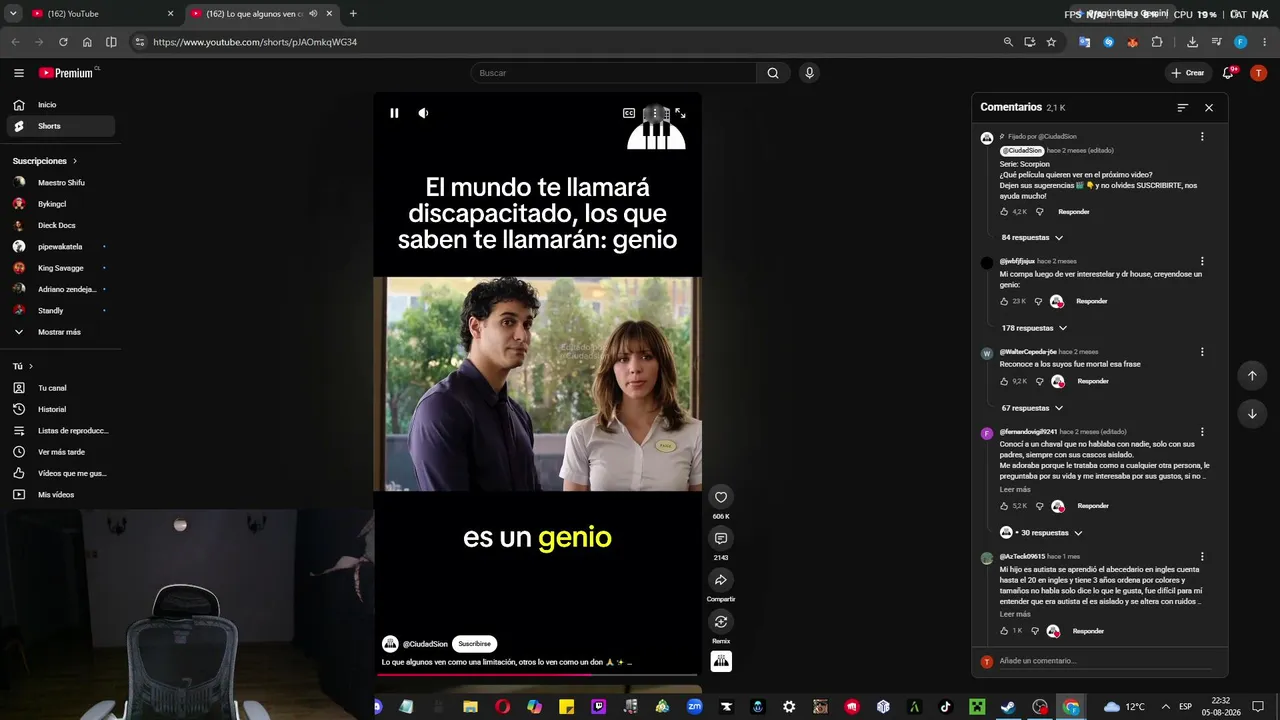1280x720 pixels.
Task: Pause the Shorts video
Action: click(x=394, y=113)
